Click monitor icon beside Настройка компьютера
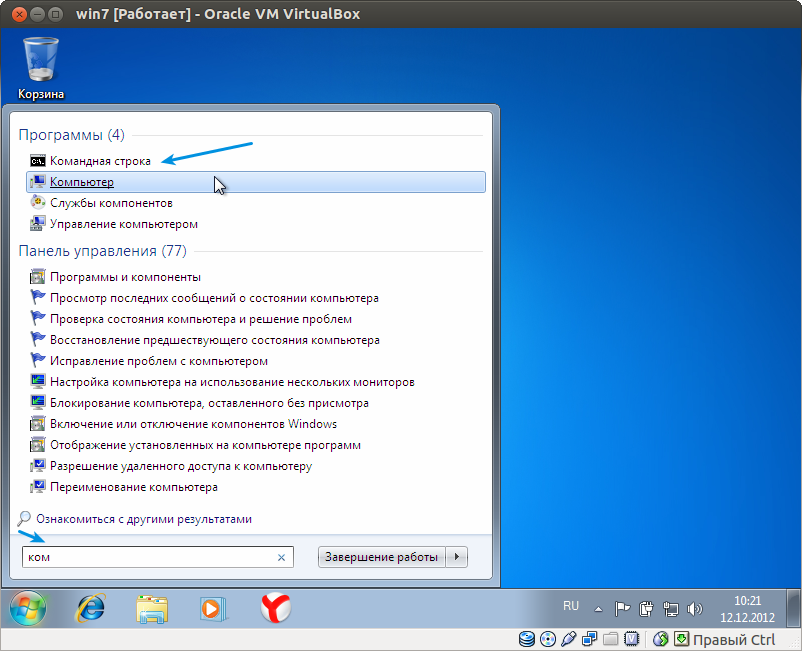 point(37,382)
